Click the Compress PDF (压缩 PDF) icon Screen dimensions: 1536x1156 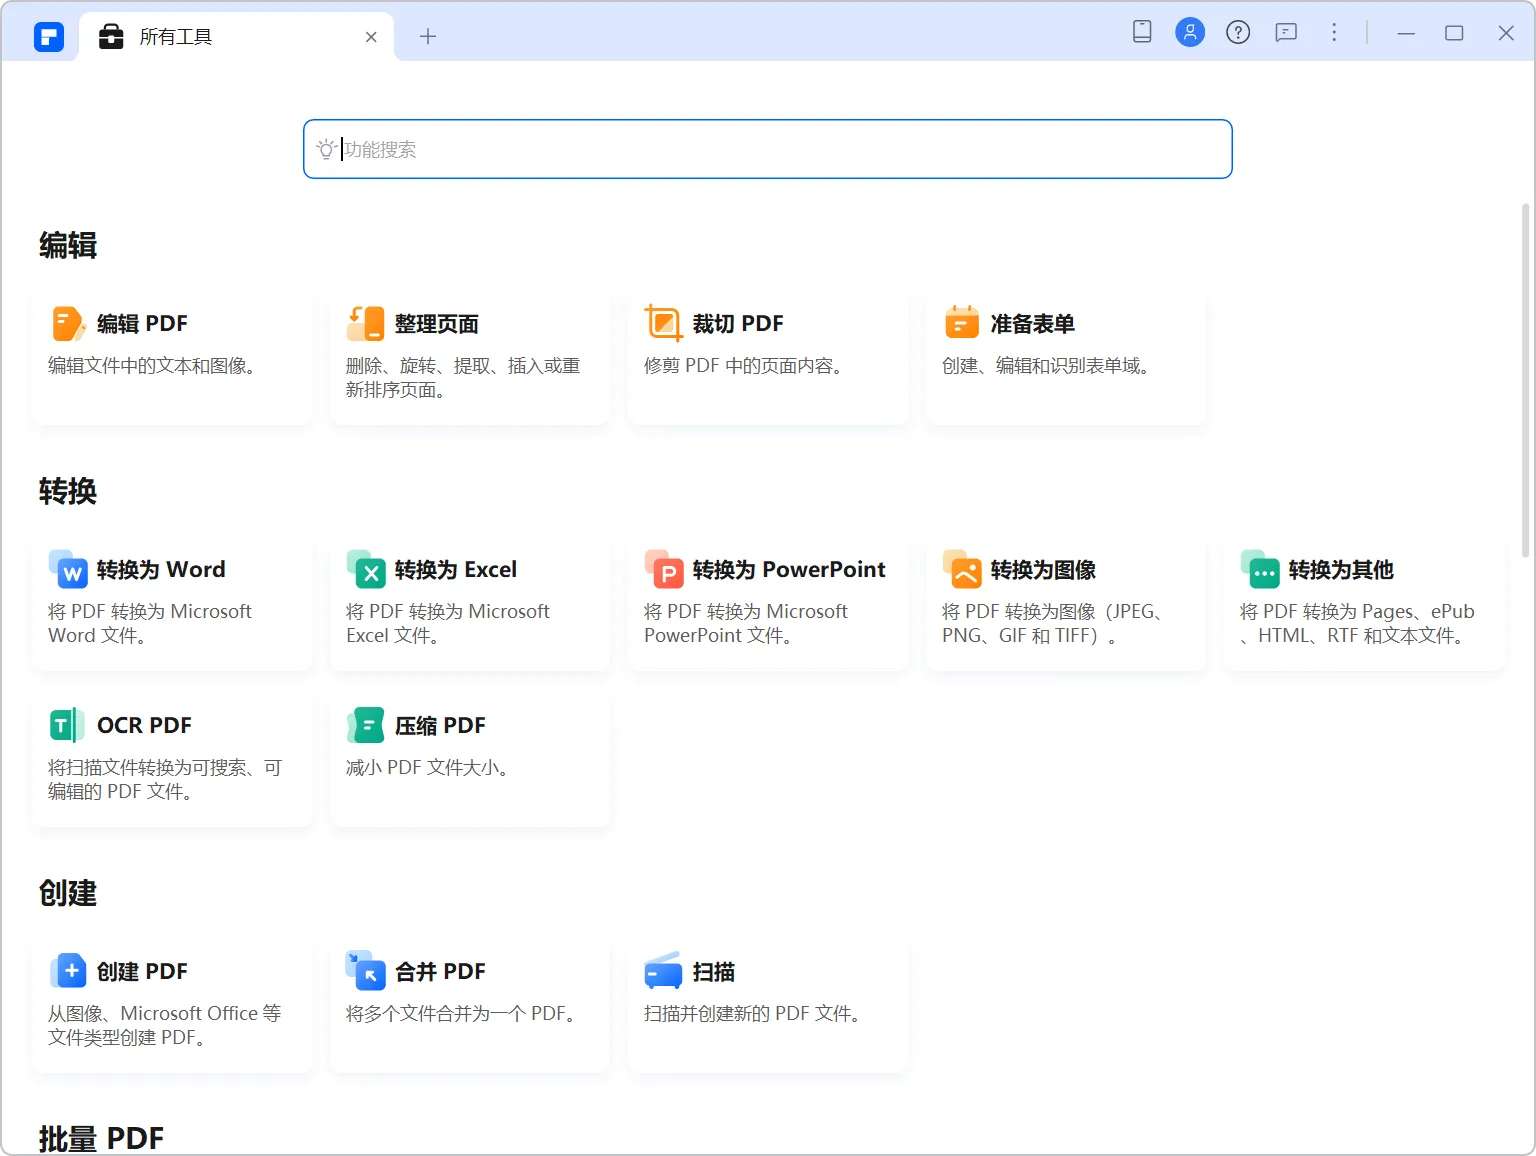(x=366, y=725)
